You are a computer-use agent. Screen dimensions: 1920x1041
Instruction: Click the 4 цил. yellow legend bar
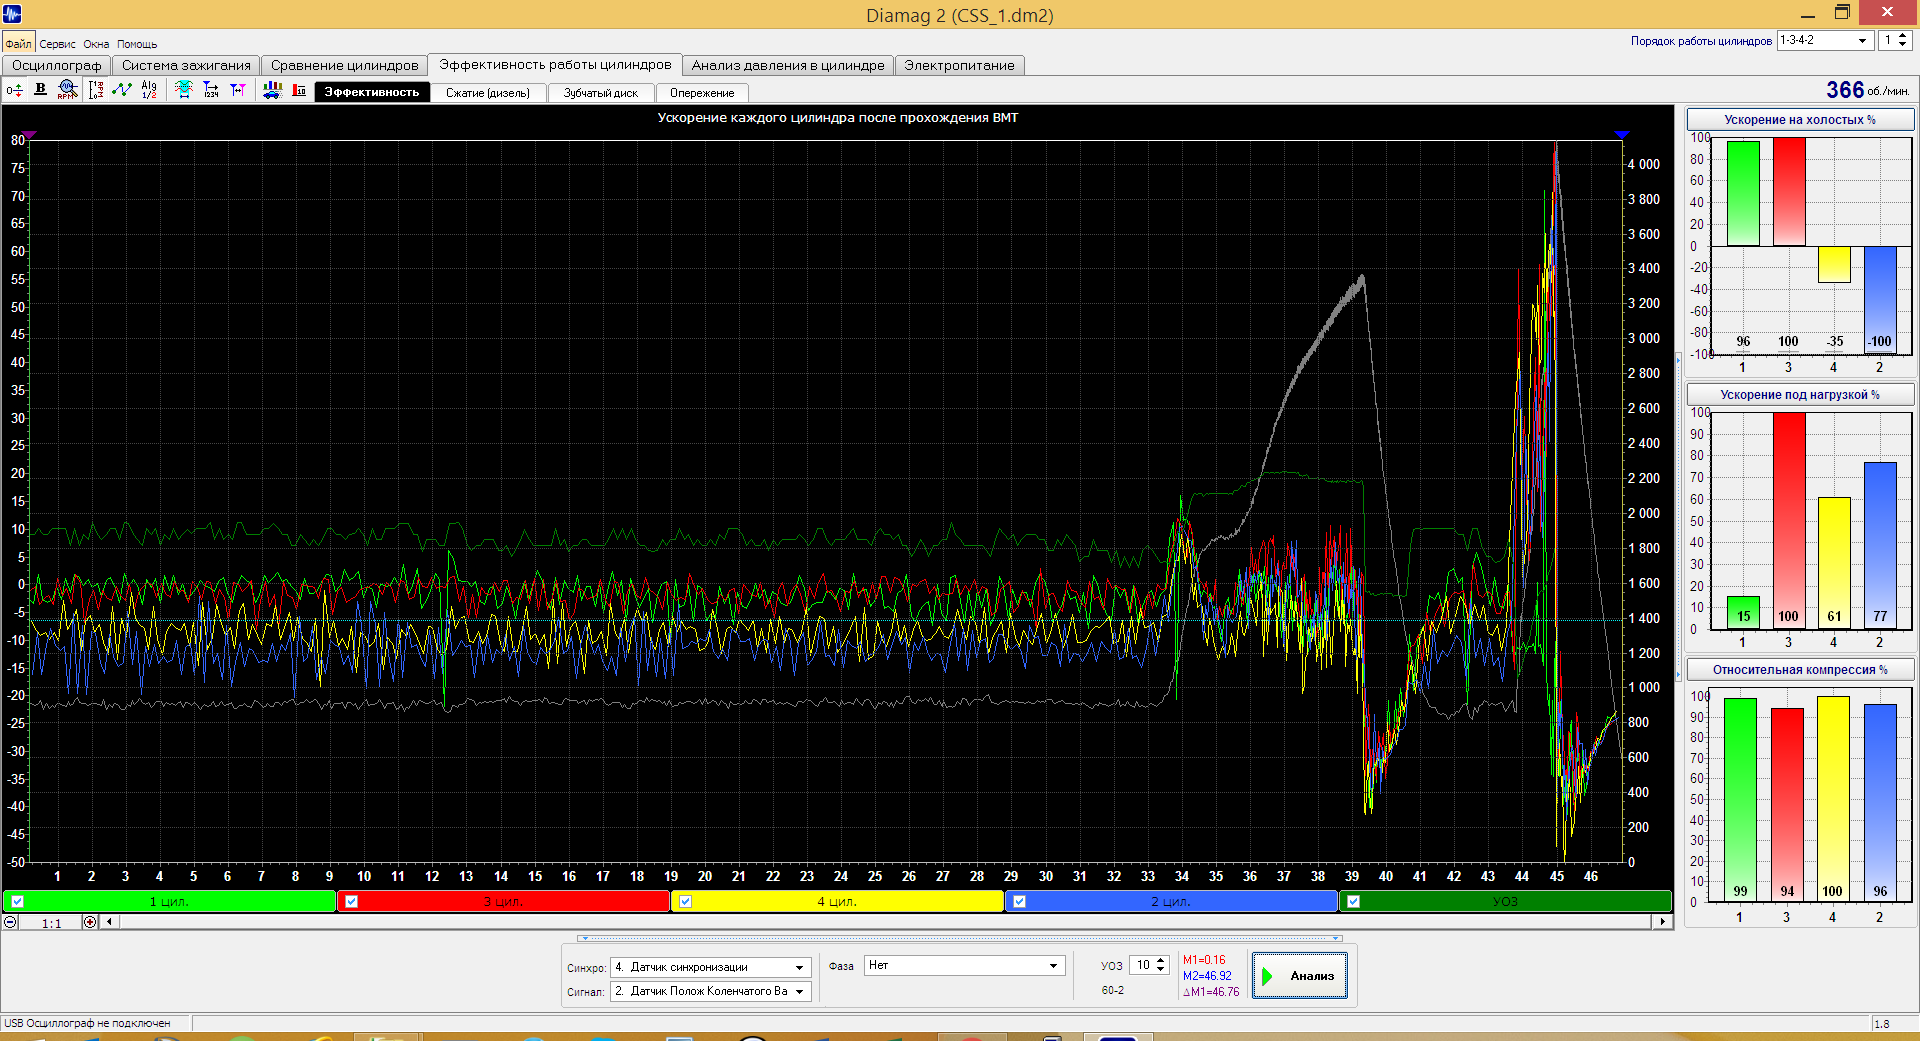(x=837, y=901)
